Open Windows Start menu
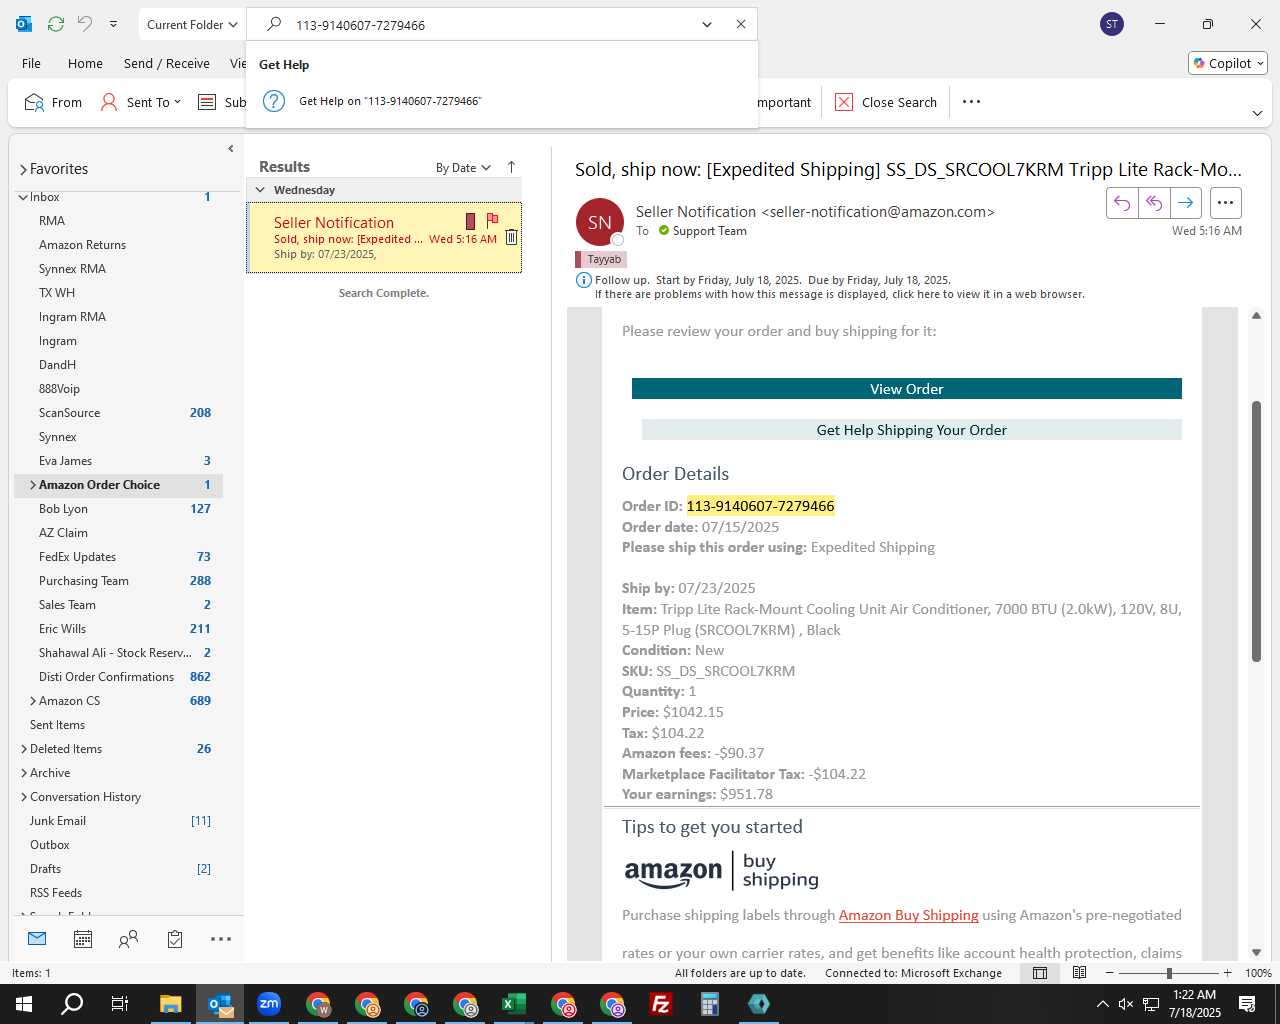Viewport: 1280px width, 1024px height. click(24, 1004)
